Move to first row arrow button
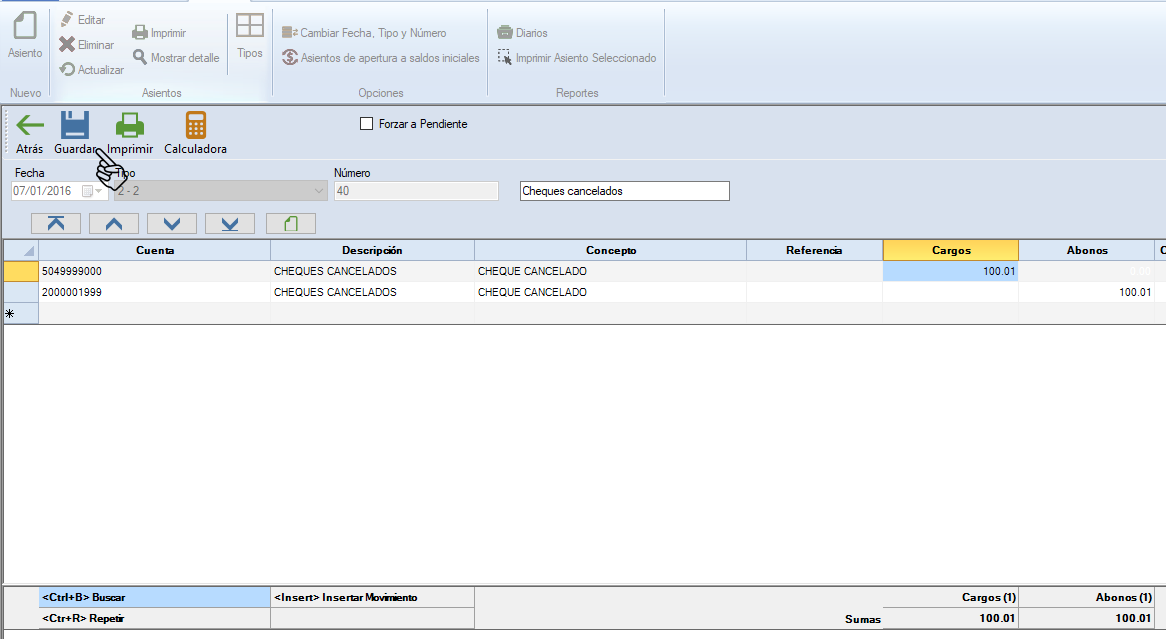1166x639 pixels. [x=56, y=223]
